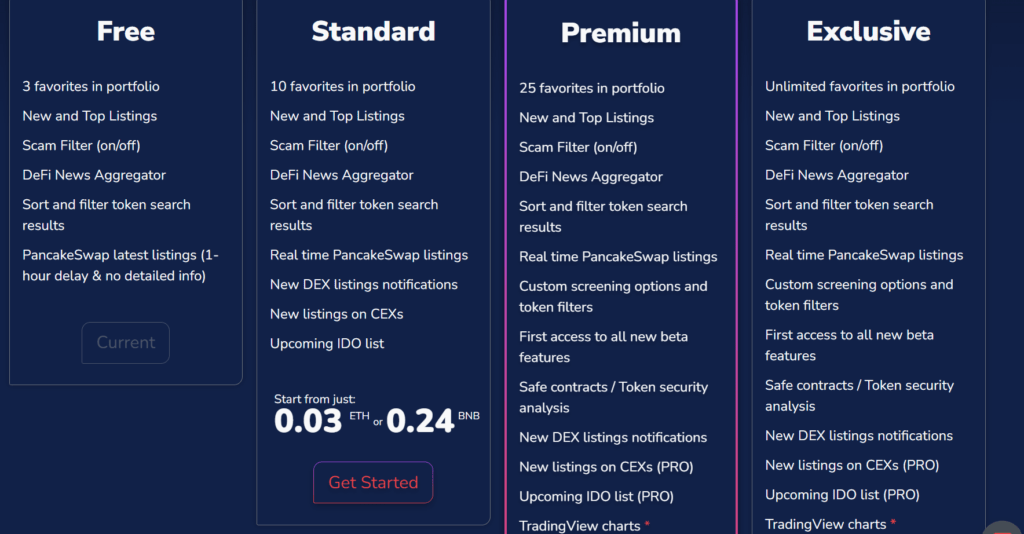
Task: Click "25 favorites in portfolio" in Premium plan
Action: tap(592, 88)
